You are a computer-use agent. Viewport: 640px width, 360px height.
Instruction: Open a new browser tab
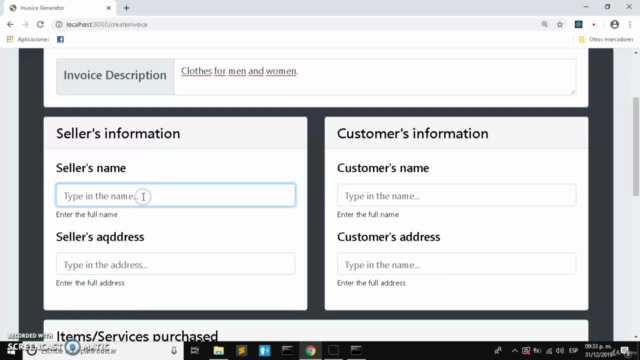126,8
